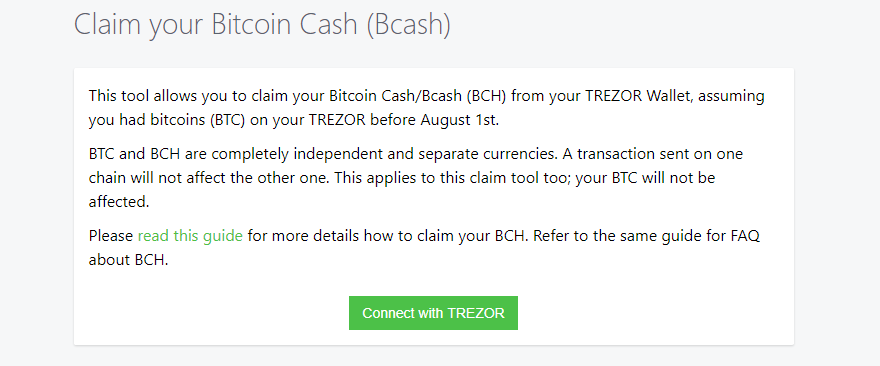Click the lone word 'affected.'

[119, 202]
